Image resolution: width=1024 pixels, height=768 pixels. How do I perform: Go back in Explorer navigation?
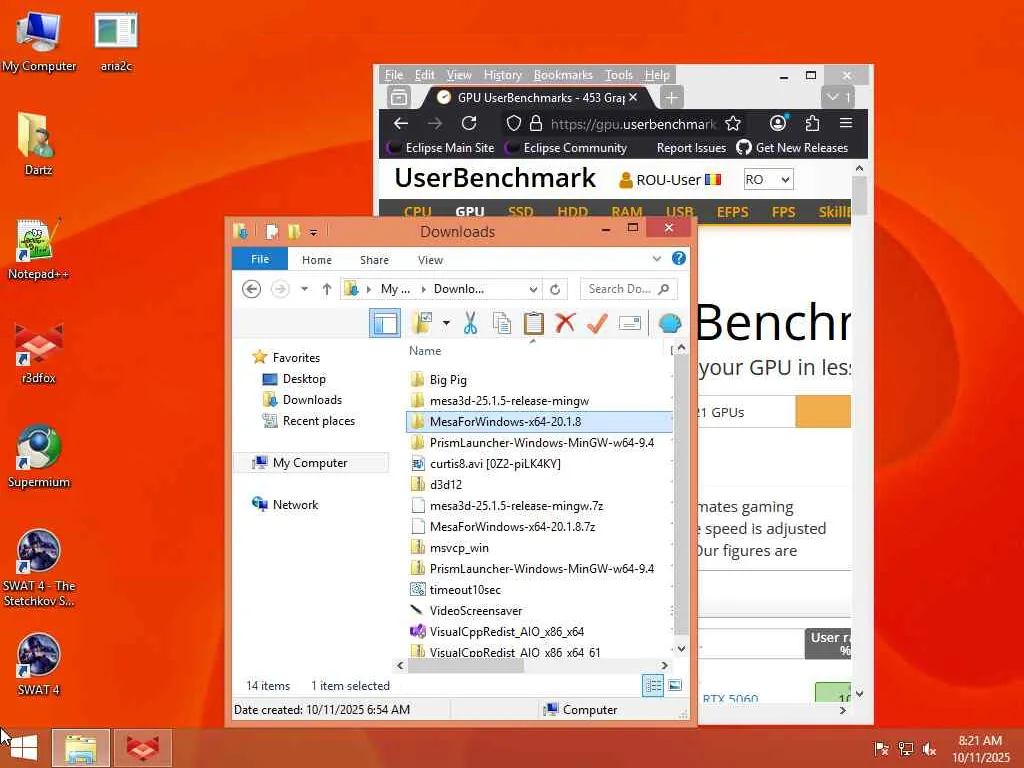(251, 289)
